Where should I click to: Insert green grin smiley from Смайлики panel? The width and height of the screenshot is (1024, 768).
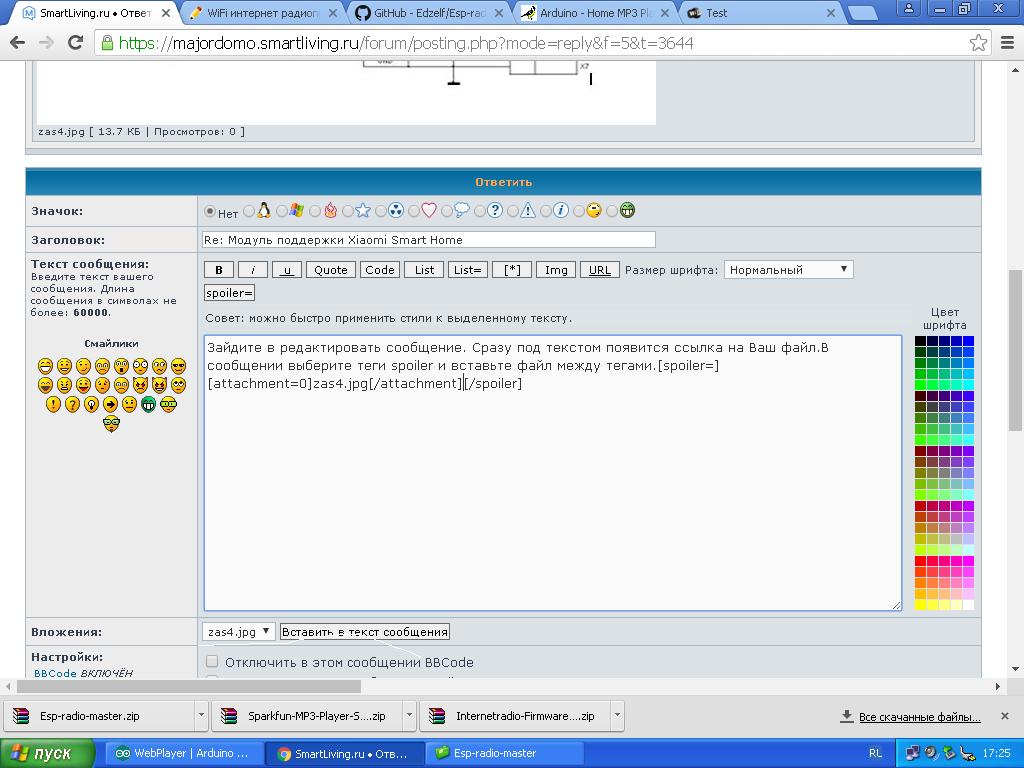148,404
